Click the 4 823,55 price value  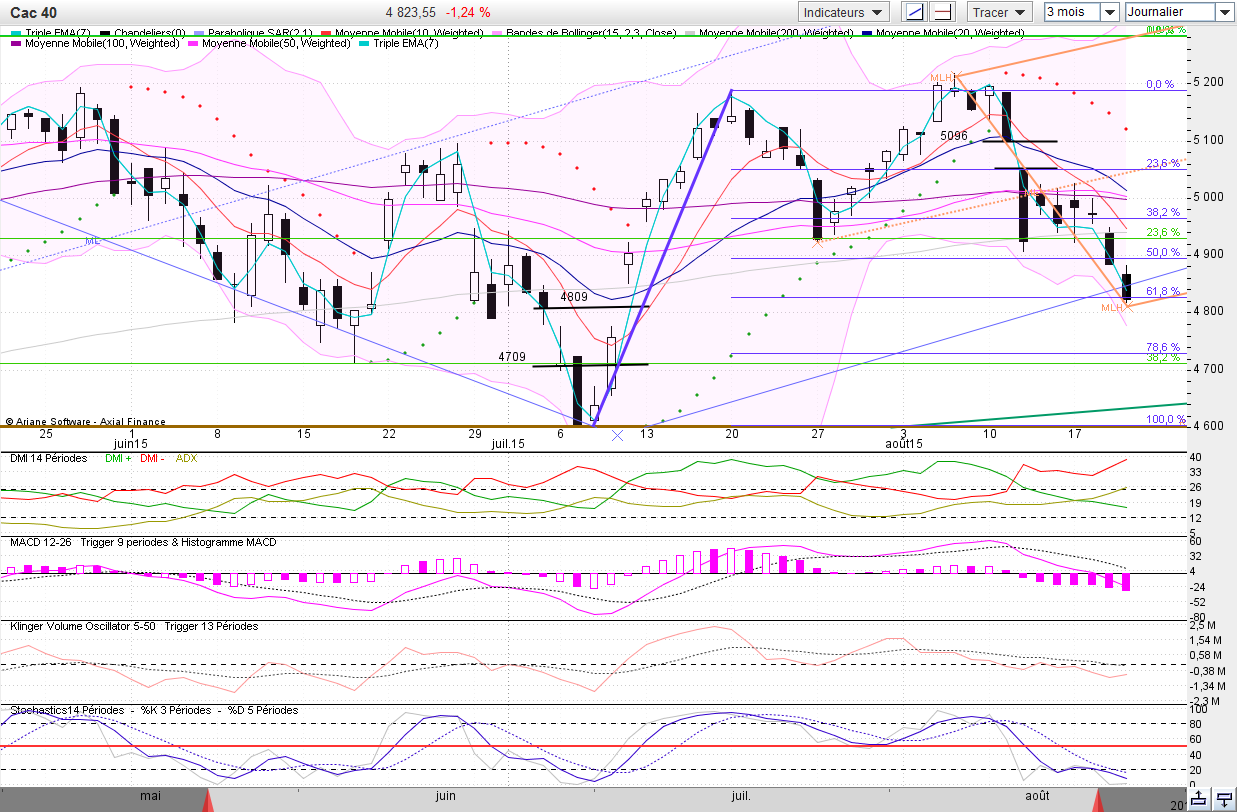click(410, 13)
